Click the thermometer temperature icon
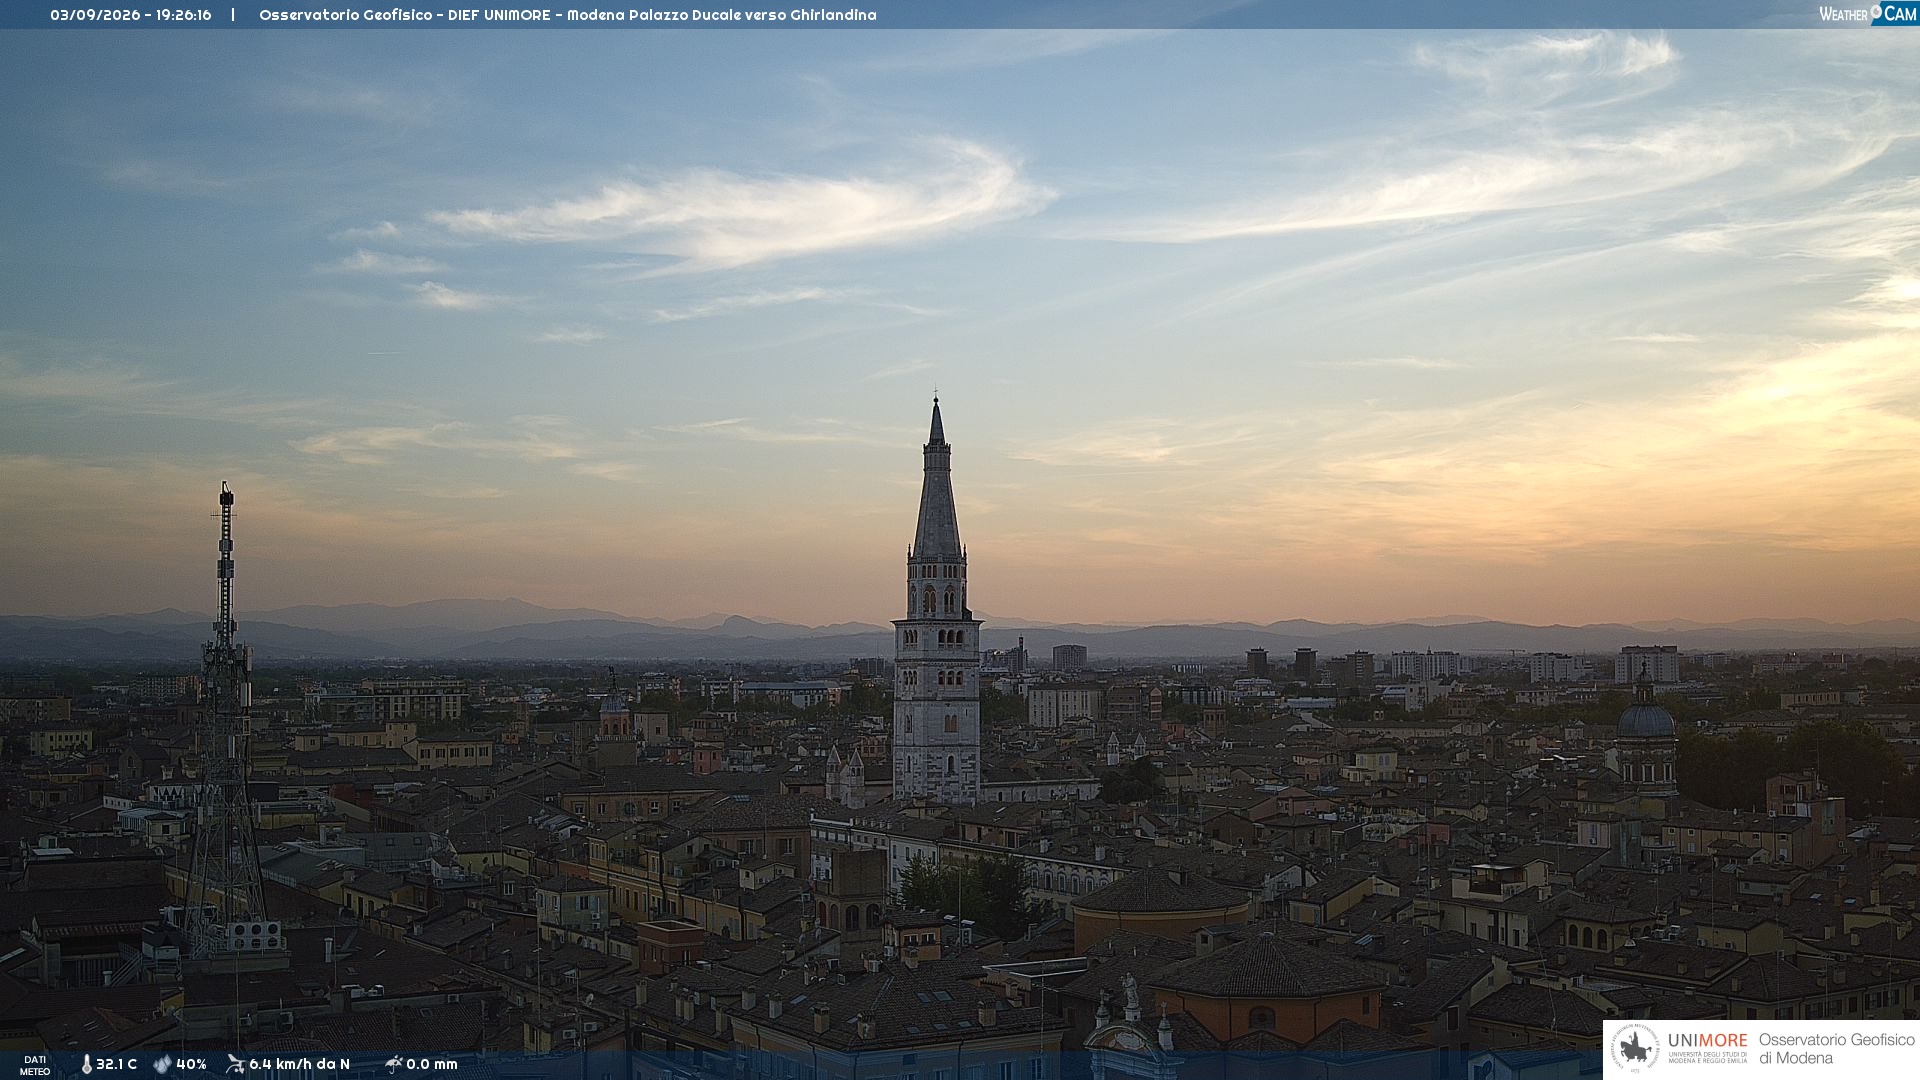The image size is (1920, 1080). click(x=87, y=1065)
